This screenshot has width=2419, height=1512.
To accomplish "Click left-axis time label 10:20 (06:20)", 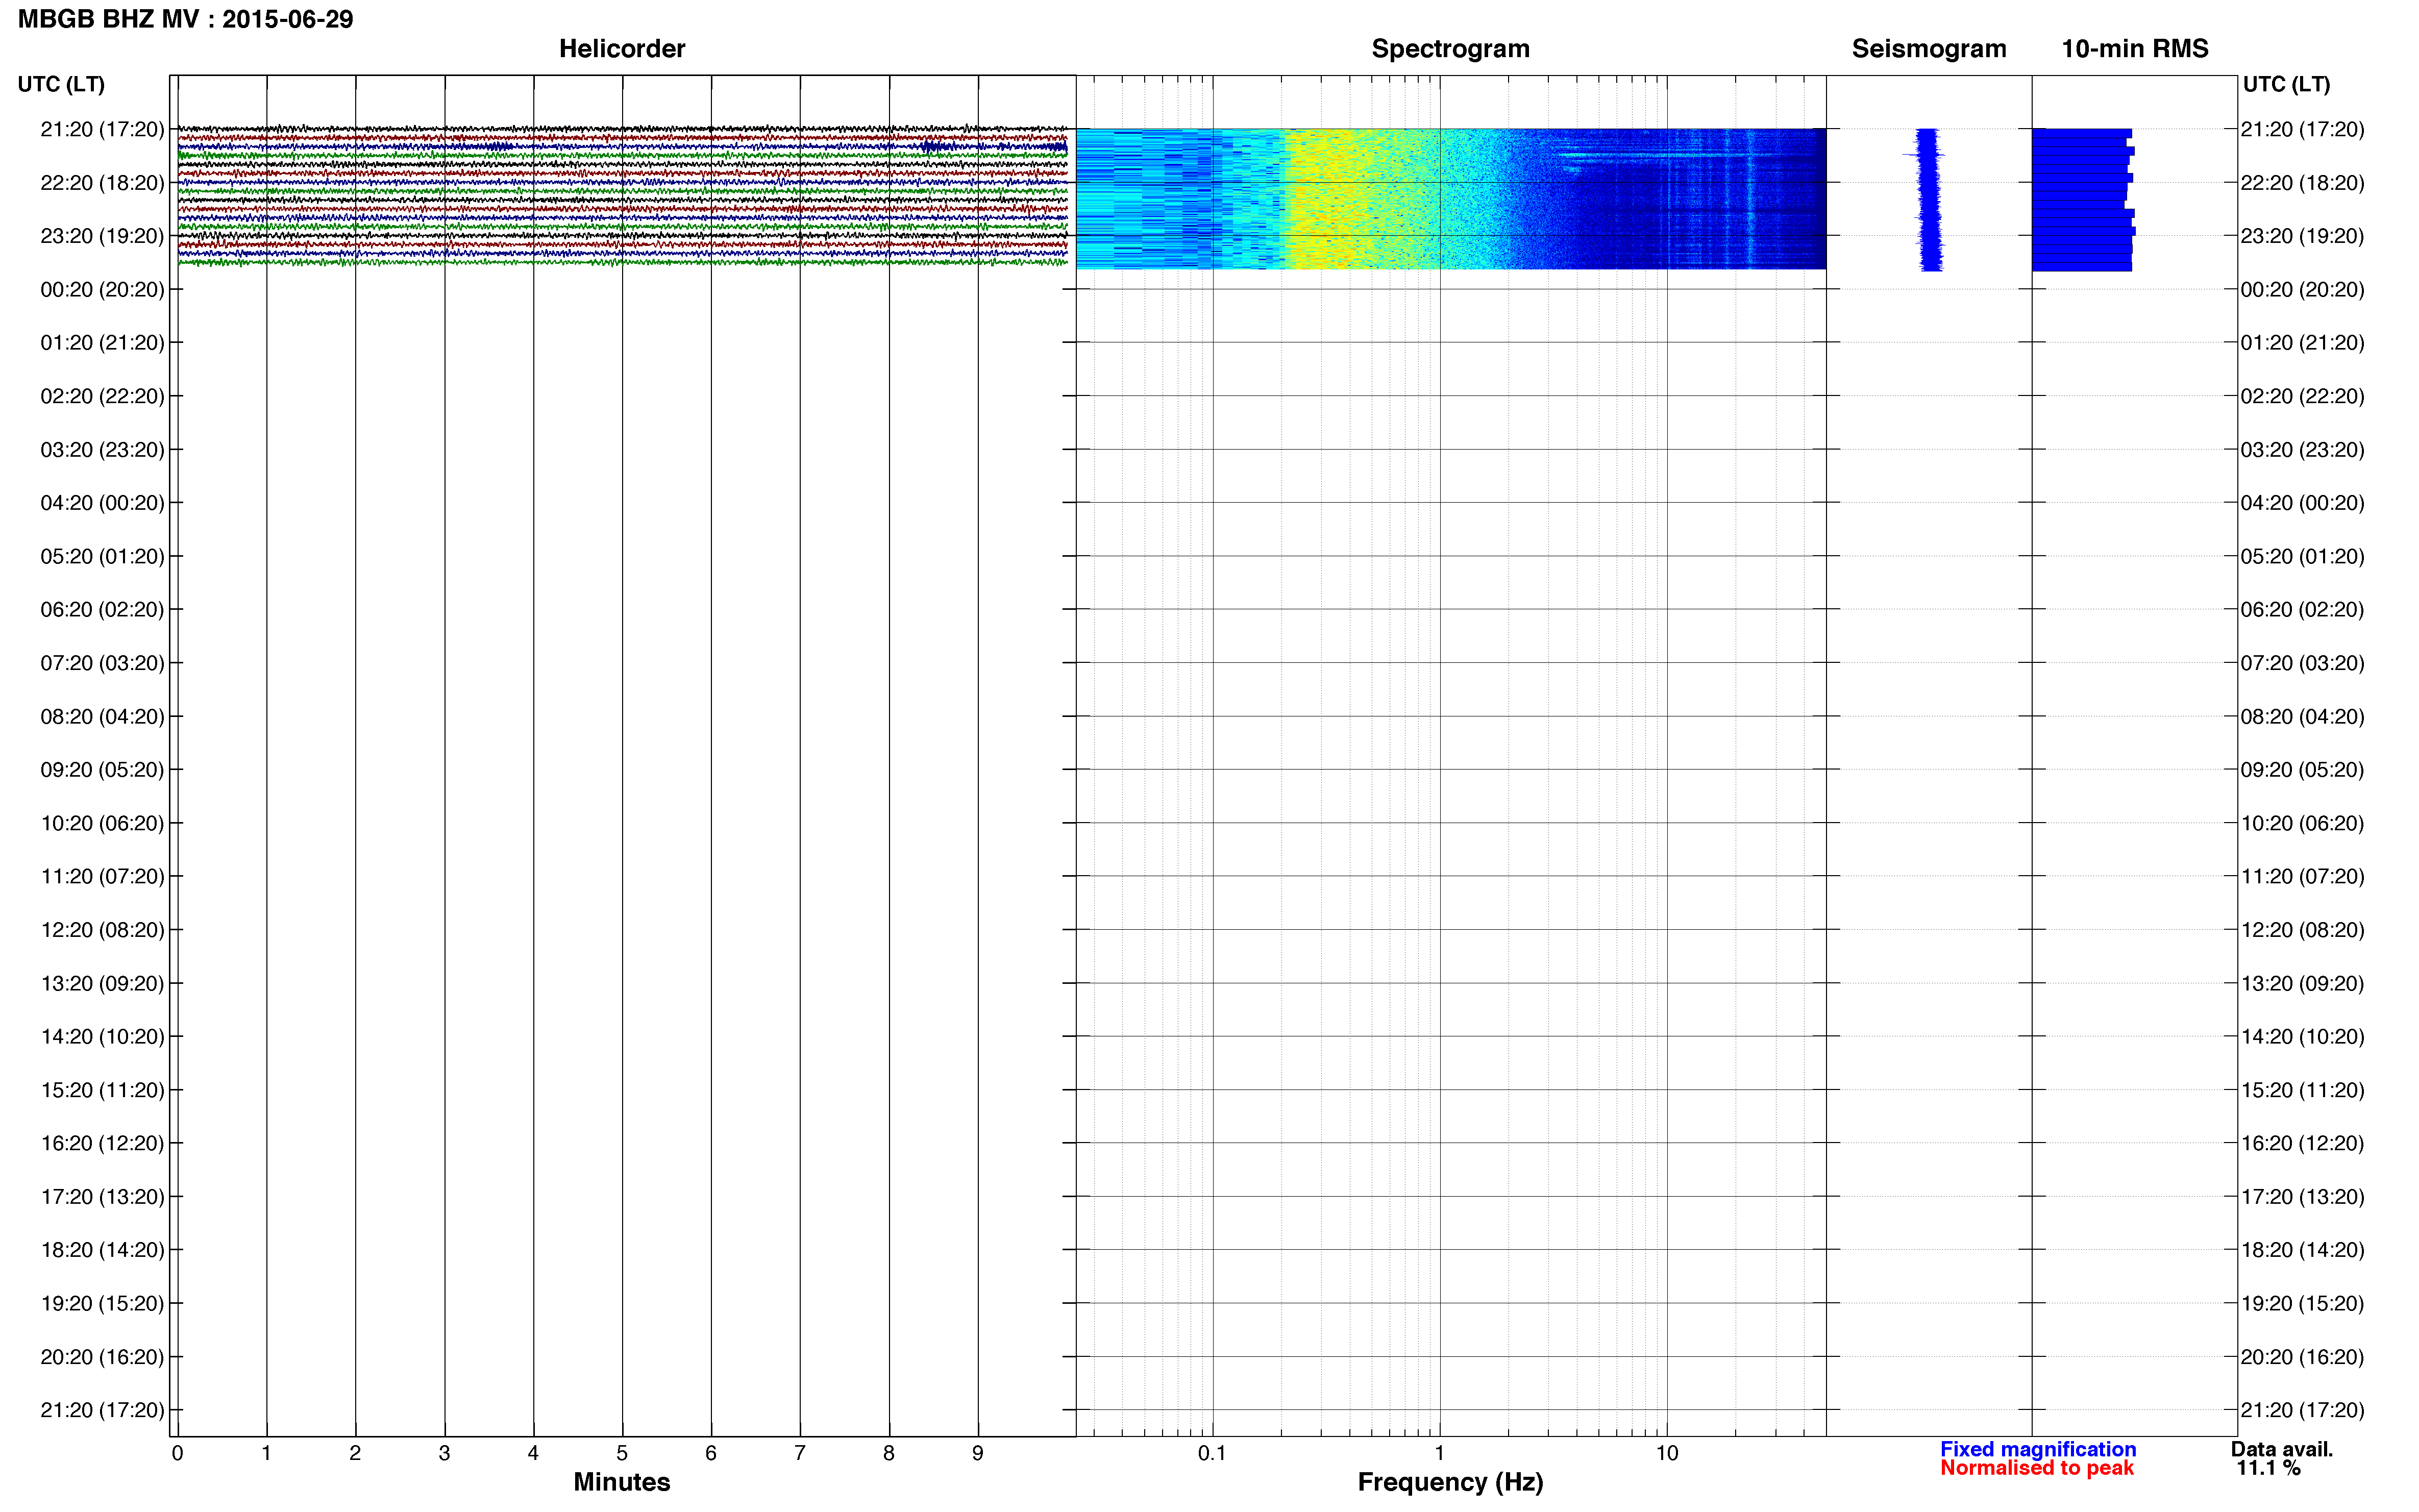I will tap(102, 823).
